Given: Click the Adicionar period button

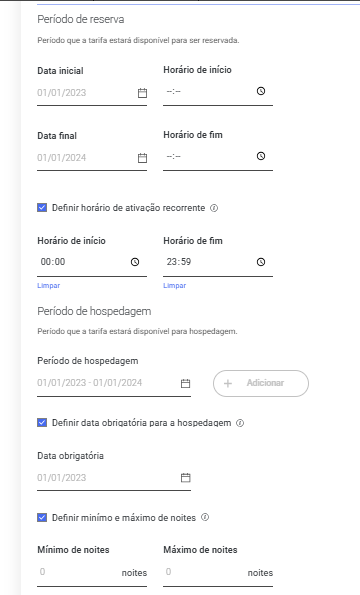Looking at the screenshot, I should (261, 383).
